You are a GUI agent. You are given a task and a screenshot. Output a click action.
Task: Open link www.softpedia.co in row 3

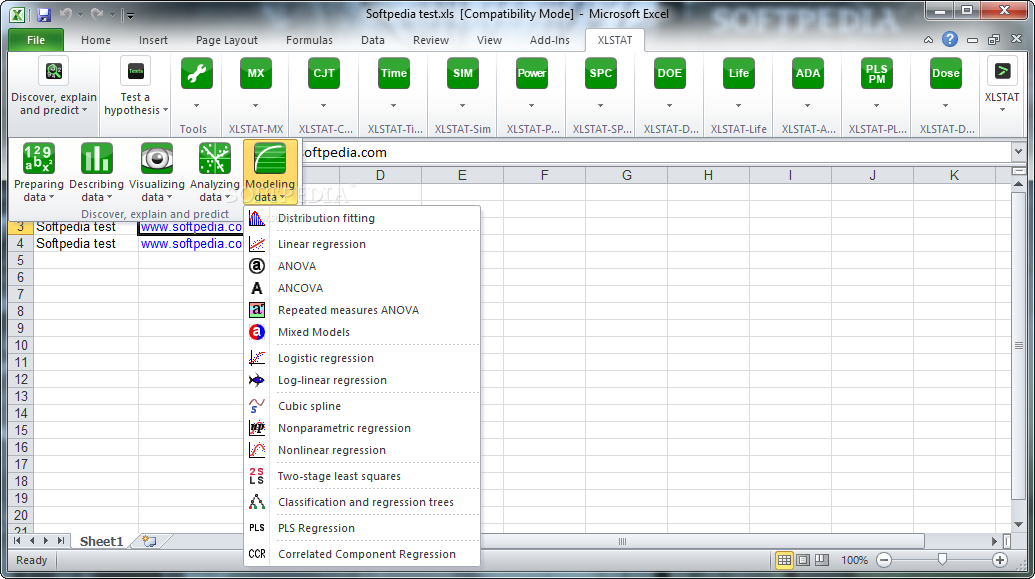click(191, 226)
